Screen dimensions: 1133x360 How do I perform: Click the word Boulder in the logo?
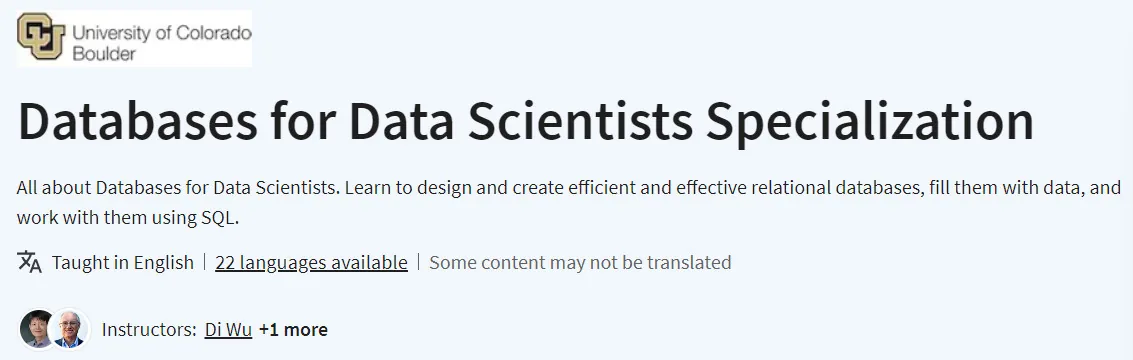pyautogui.click(x=104, y=53)
